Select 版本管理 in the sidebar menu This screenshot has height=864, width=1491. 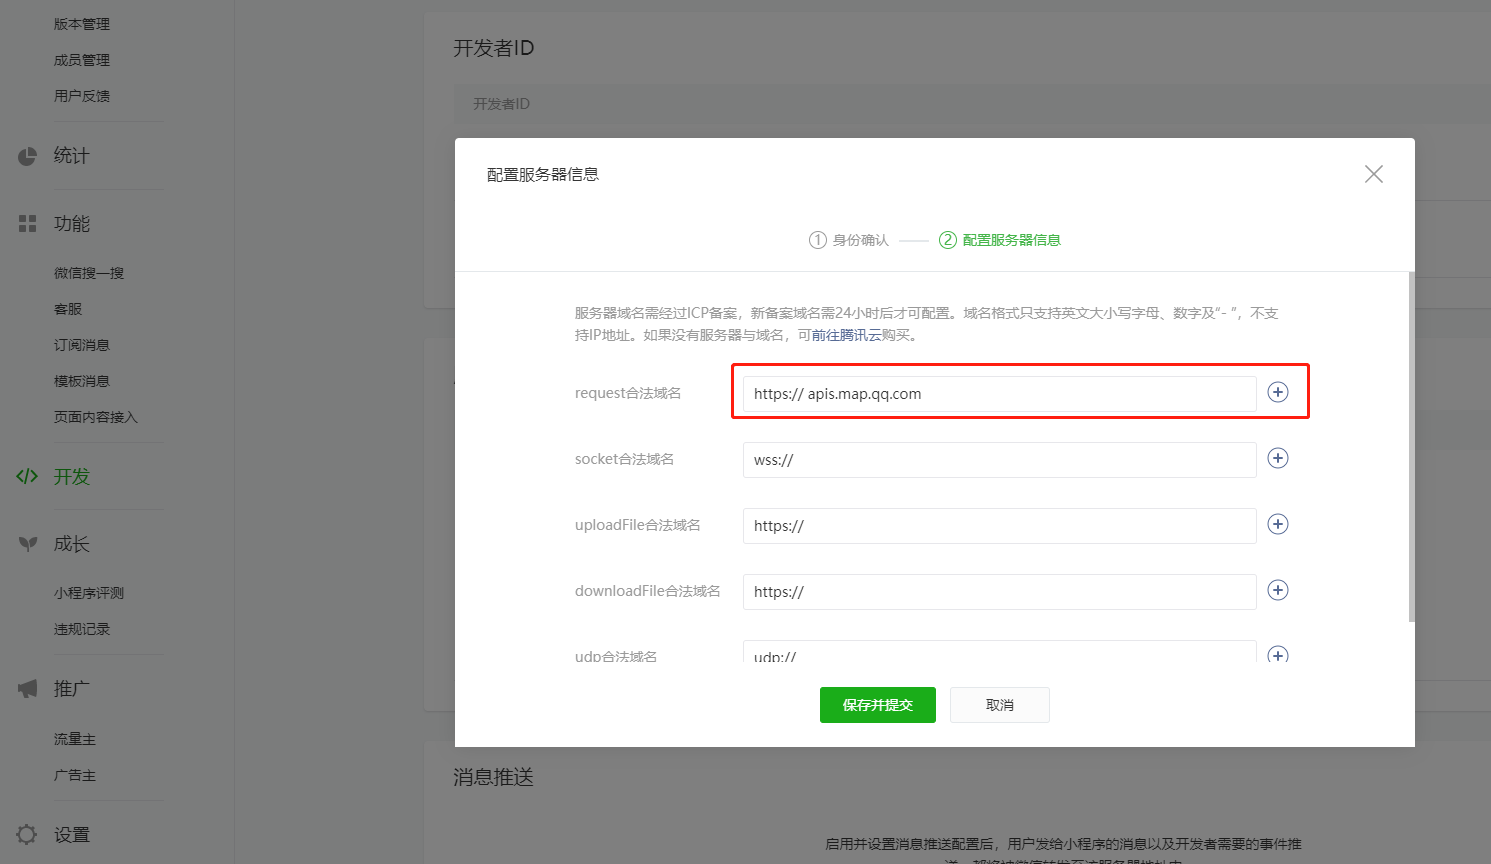tap(82, 23)
